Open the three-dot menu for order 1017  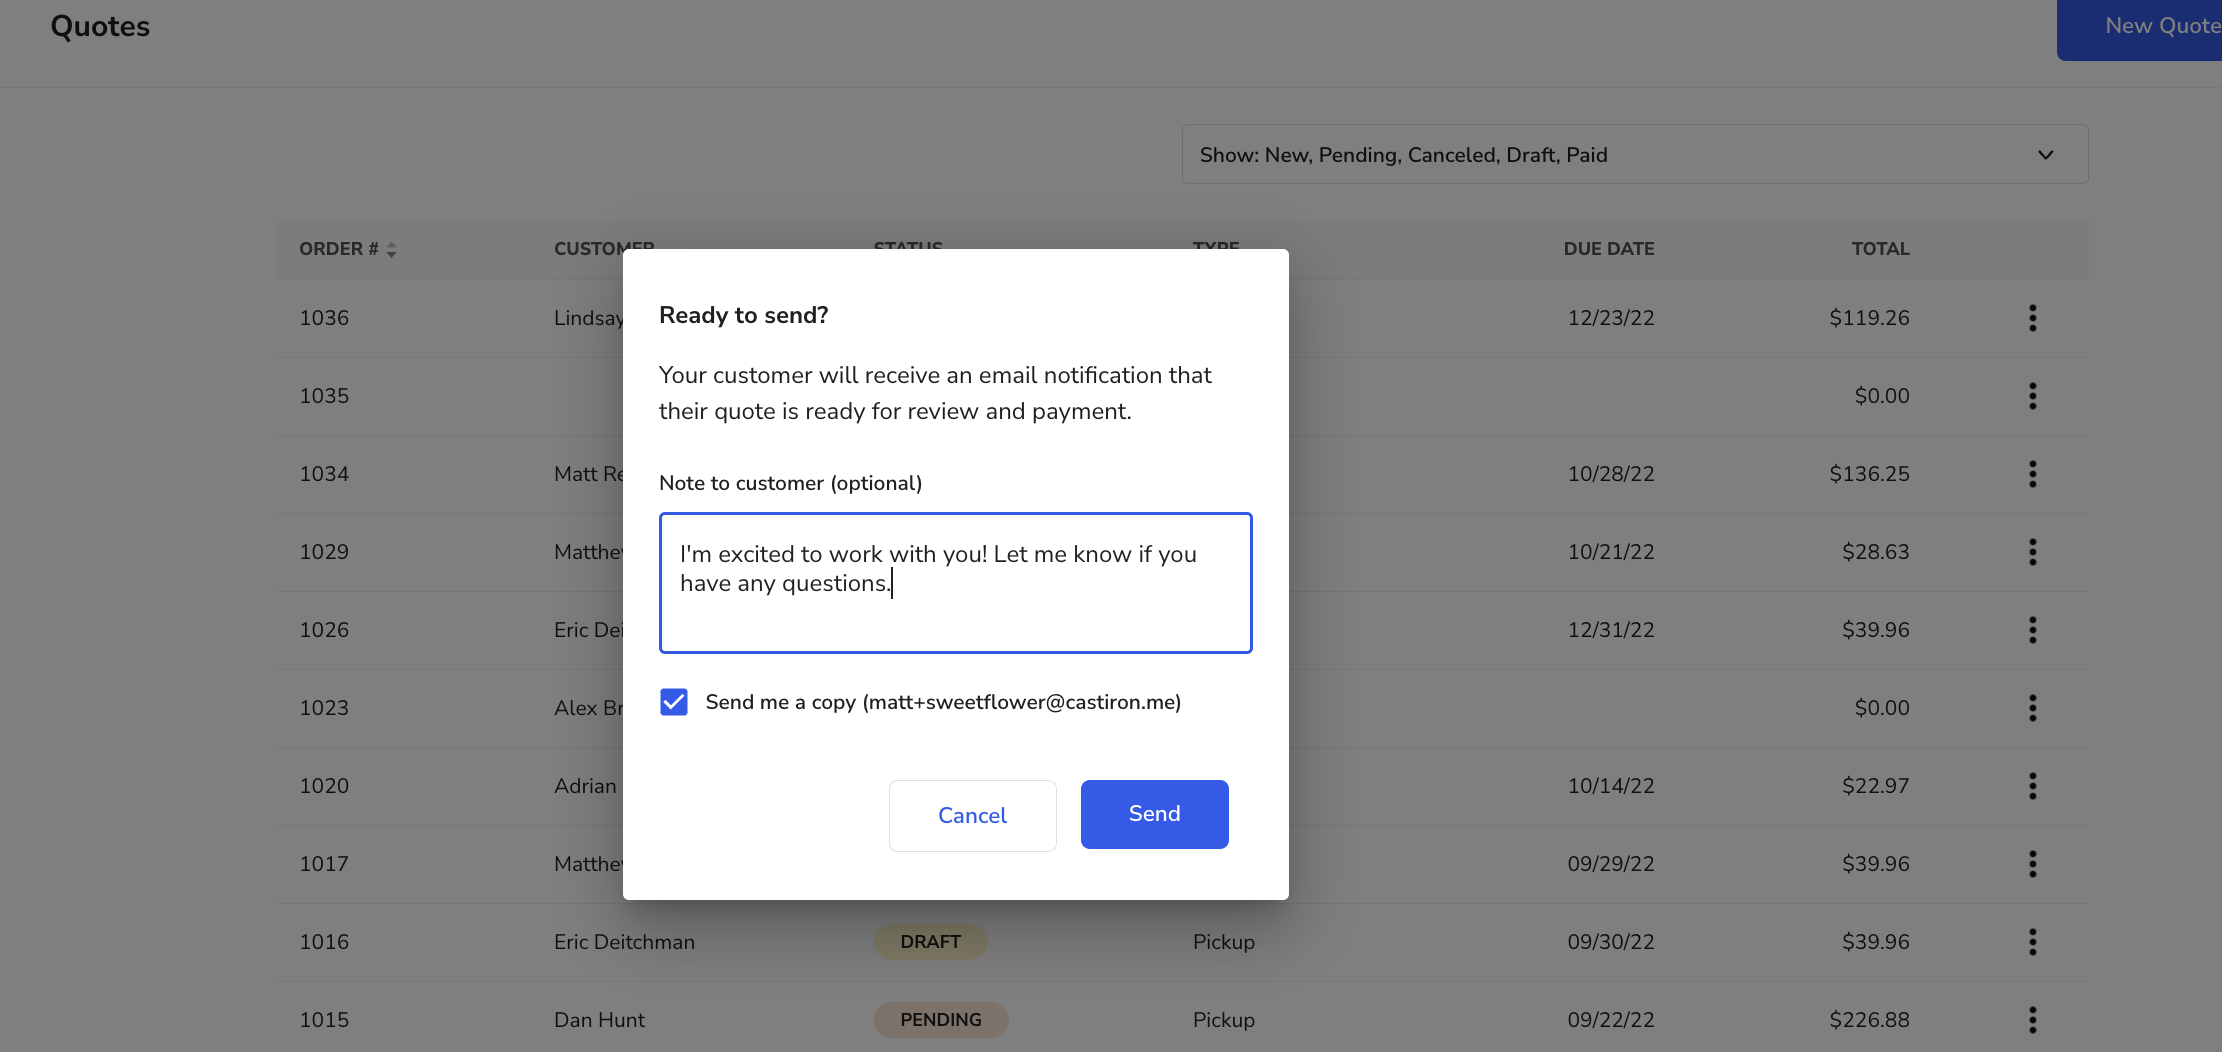(x=2032, y=864)
